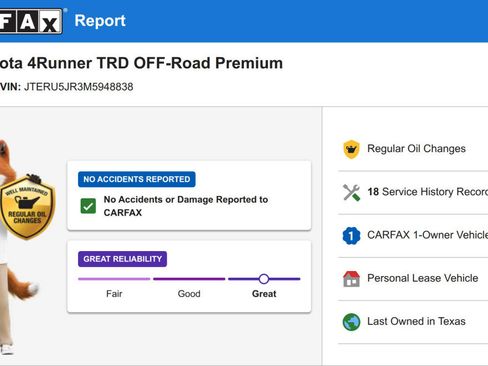Click the Good label under reliability bar
The width and height of the screenshot is (488, 366).
(x=189, y=294)
